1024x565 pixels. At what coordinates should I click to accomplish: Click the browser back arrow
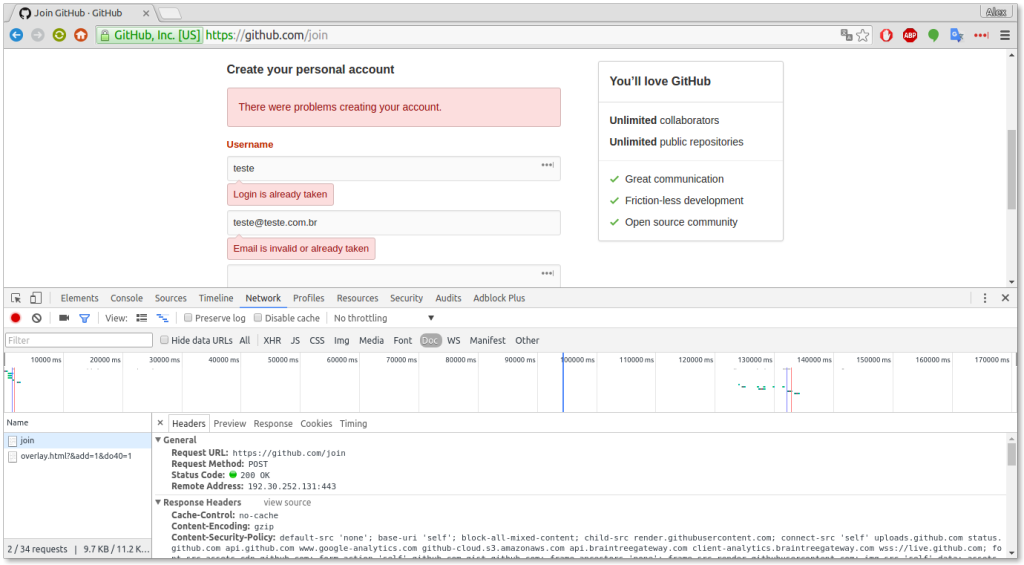coord(16,35)
